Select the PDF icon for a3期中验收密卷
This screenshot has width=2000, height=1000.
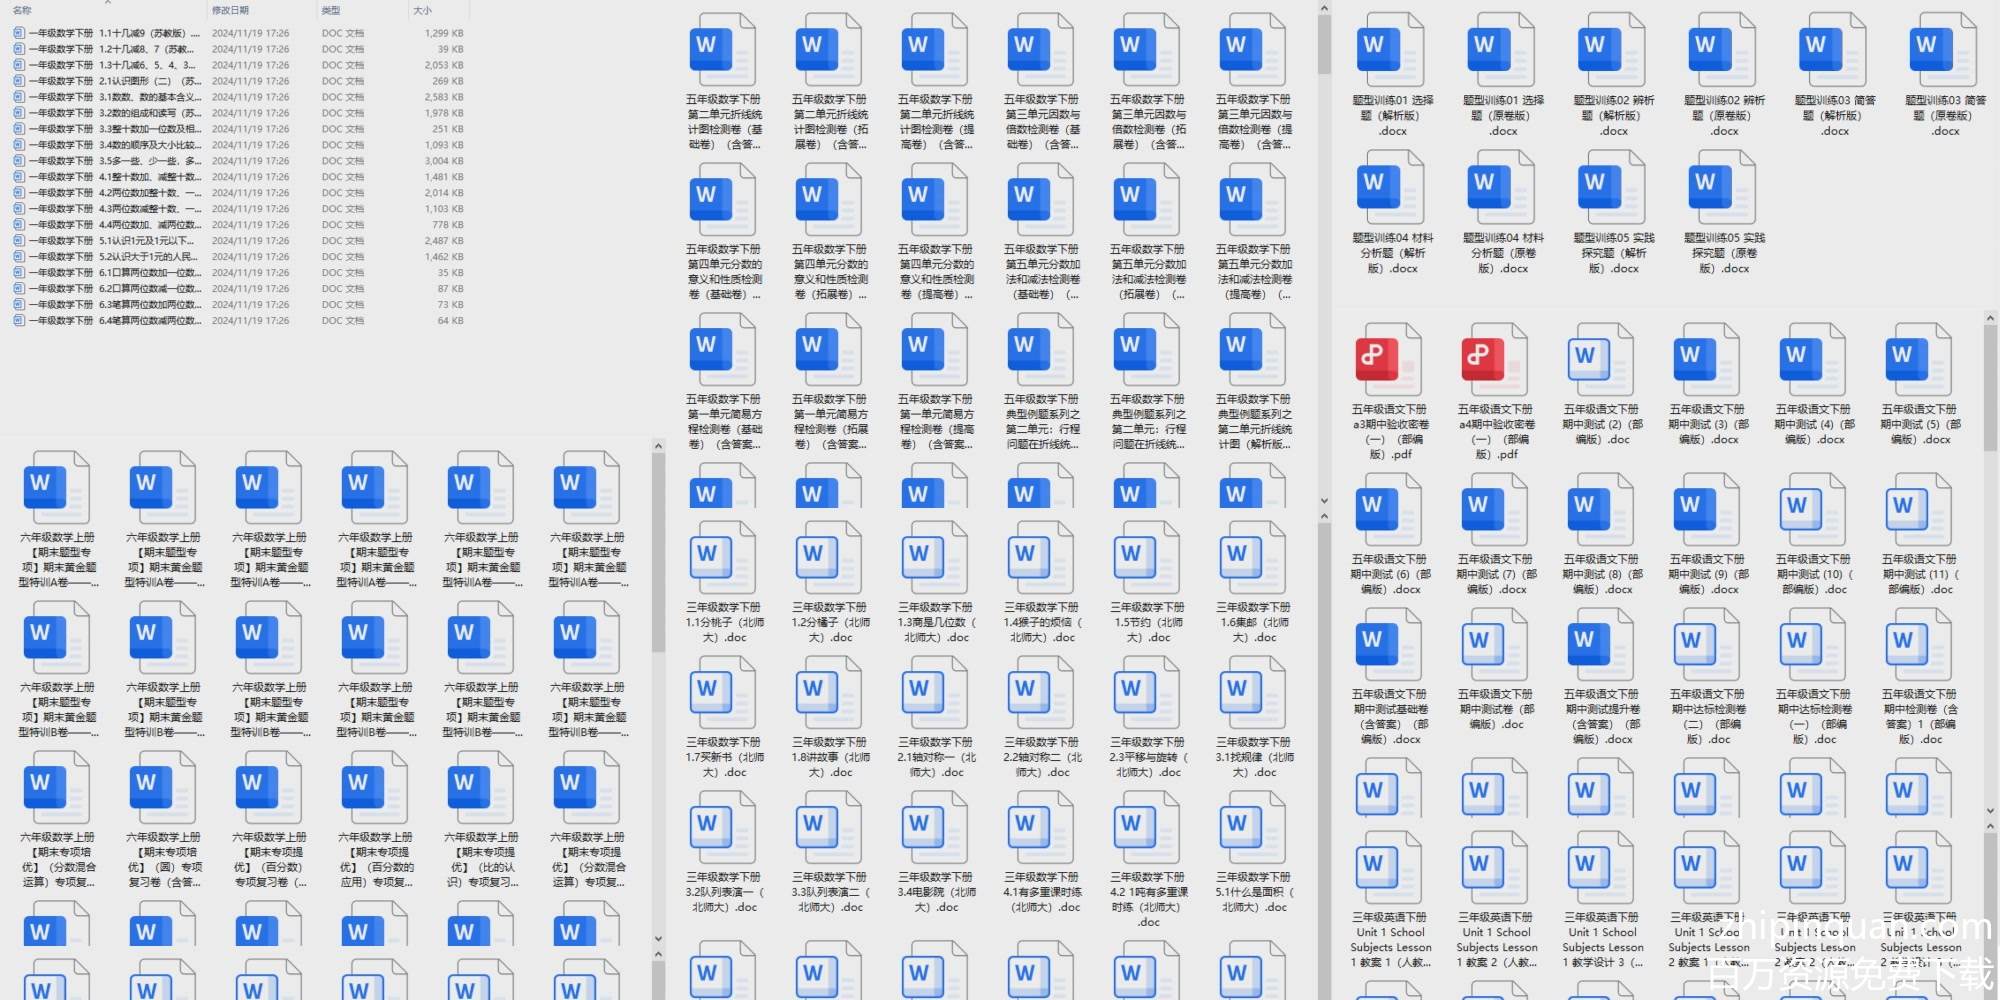(1388, 360)
